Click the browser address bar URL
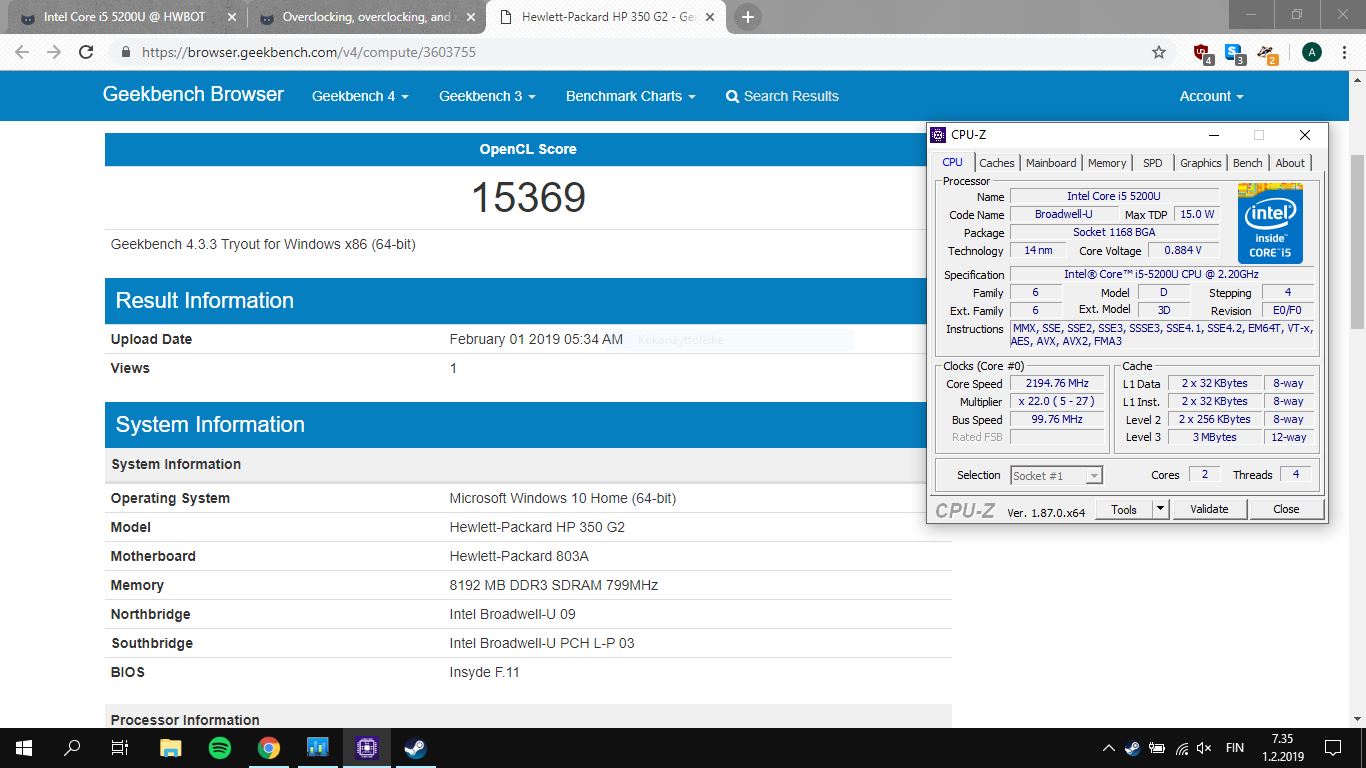Image resolution: width=1366 pixels, height=768 pixels. pos(308,52)
